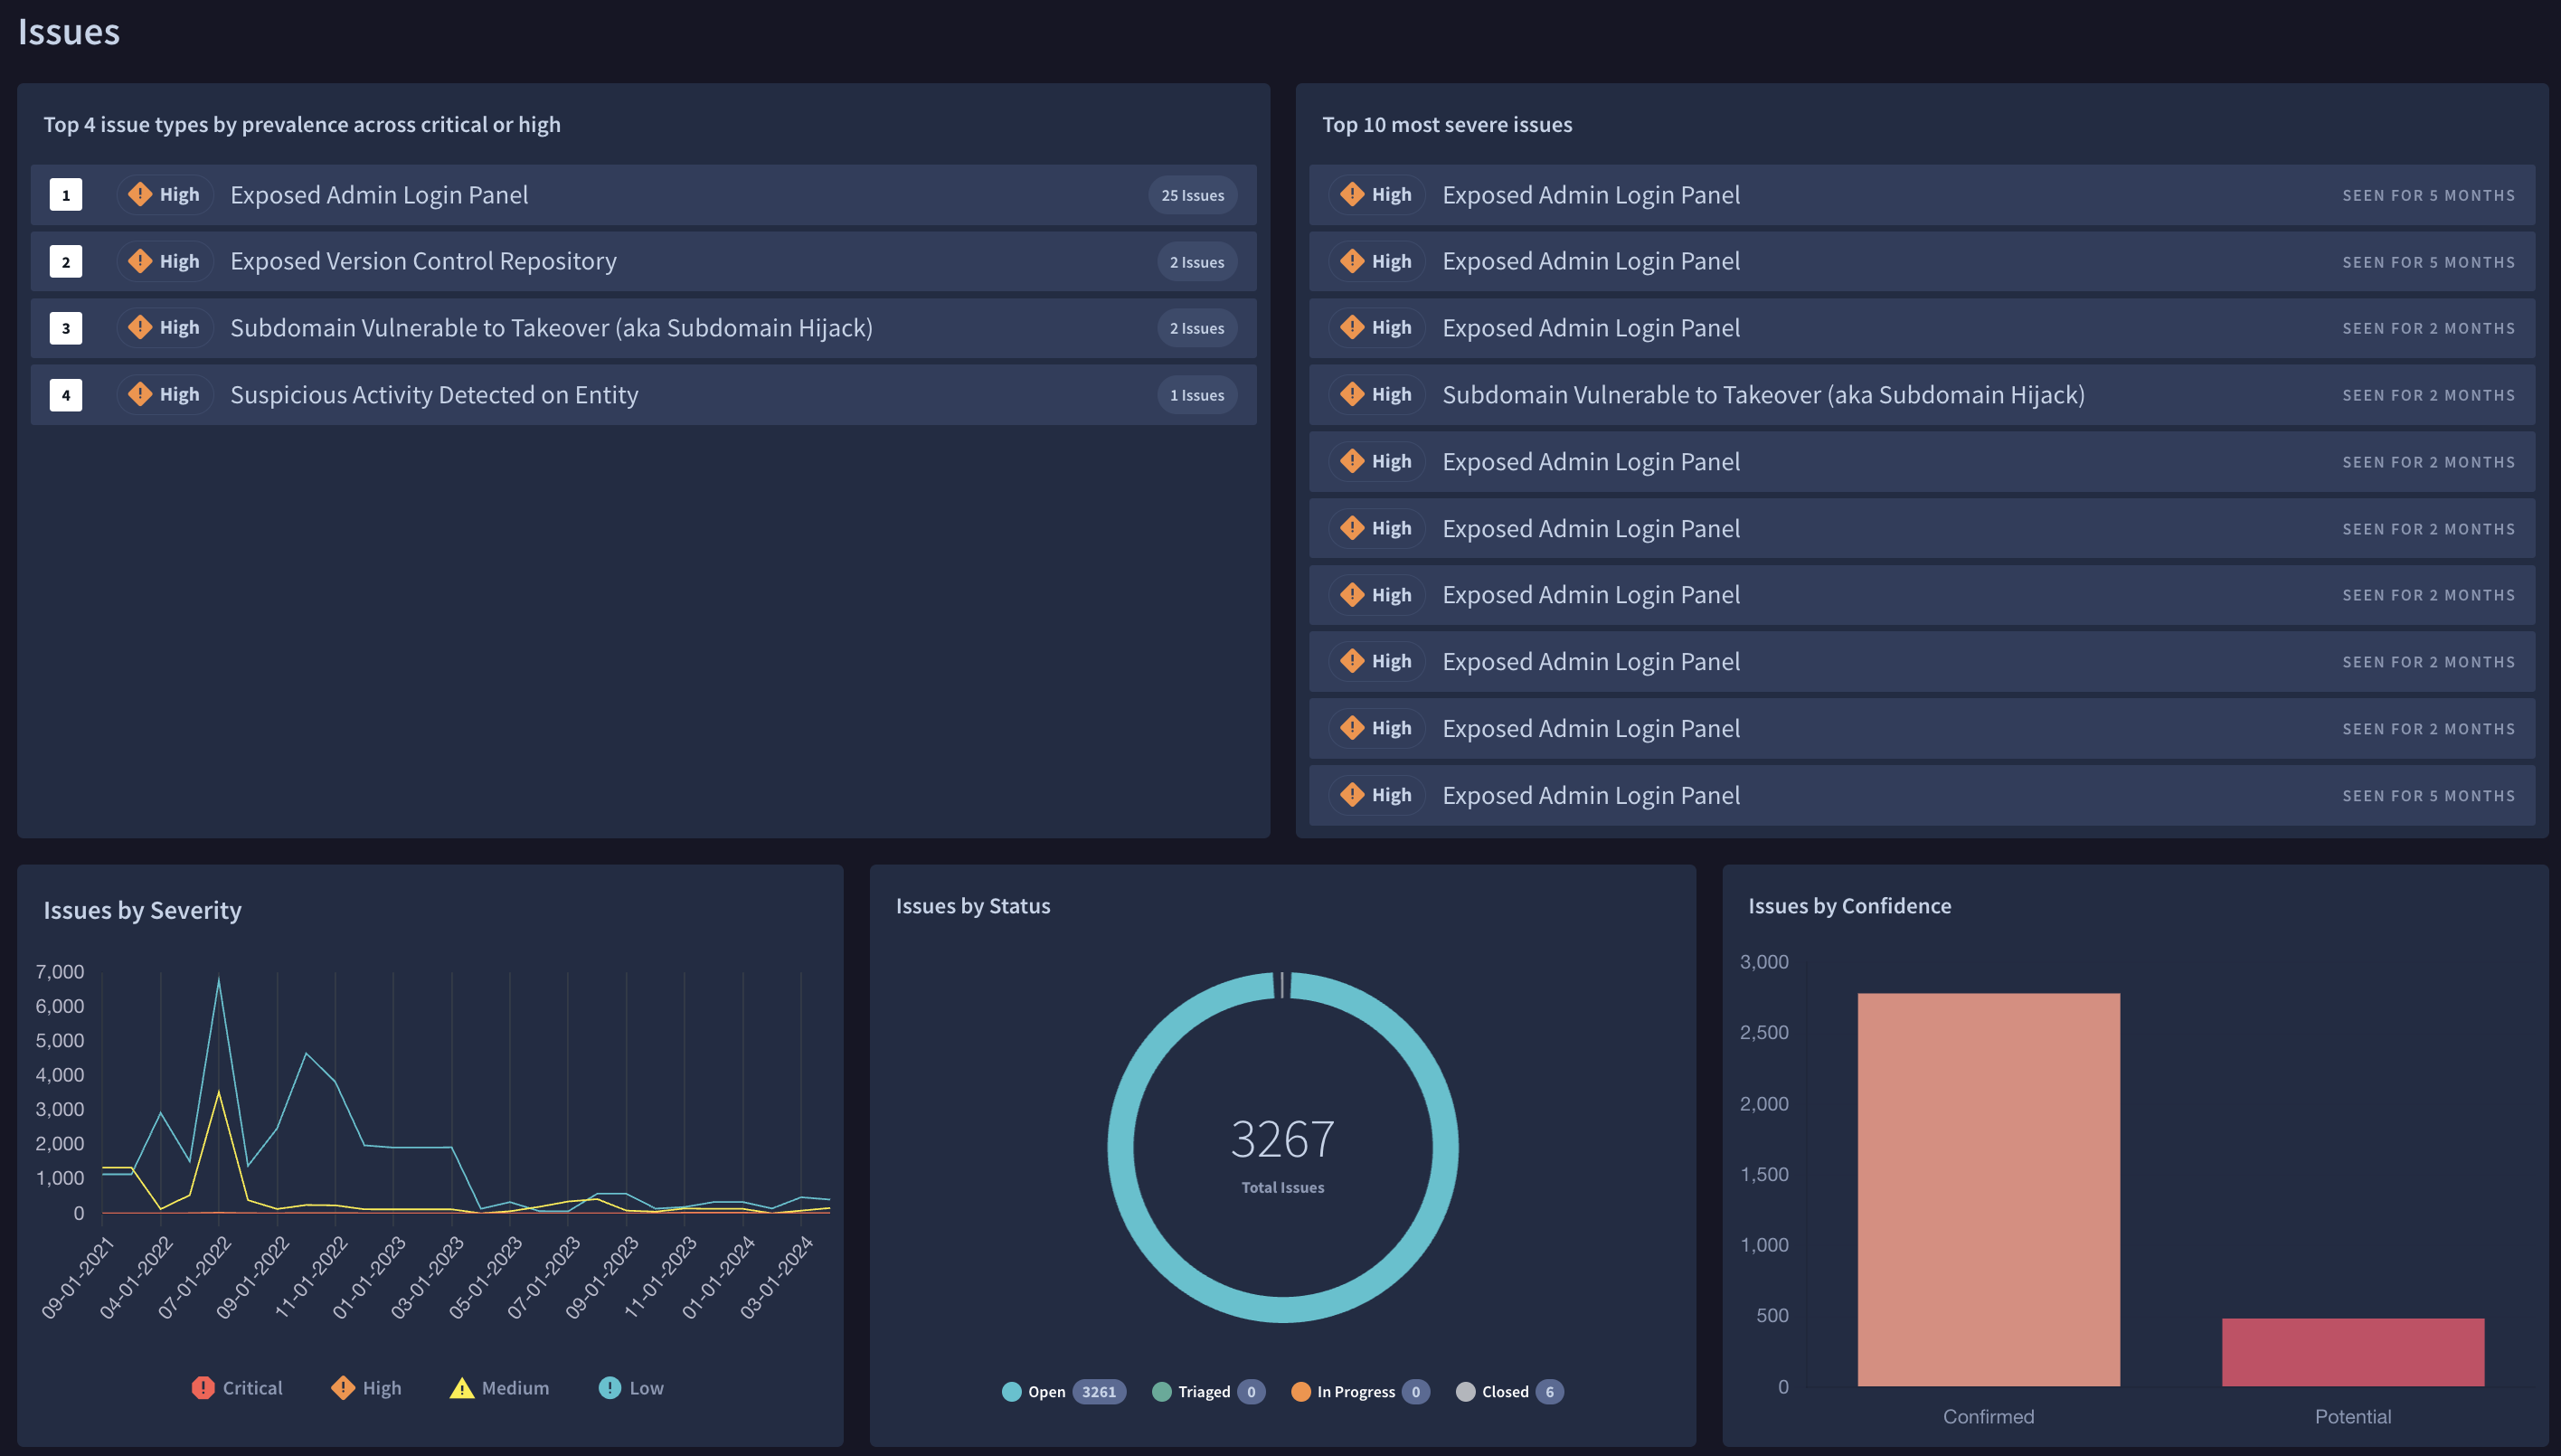Image resolution: width=2561 pixels, height=1456 pixels.
Task: Click the Potential bar in confidence chart
Action: [x=2352, y=1352]
